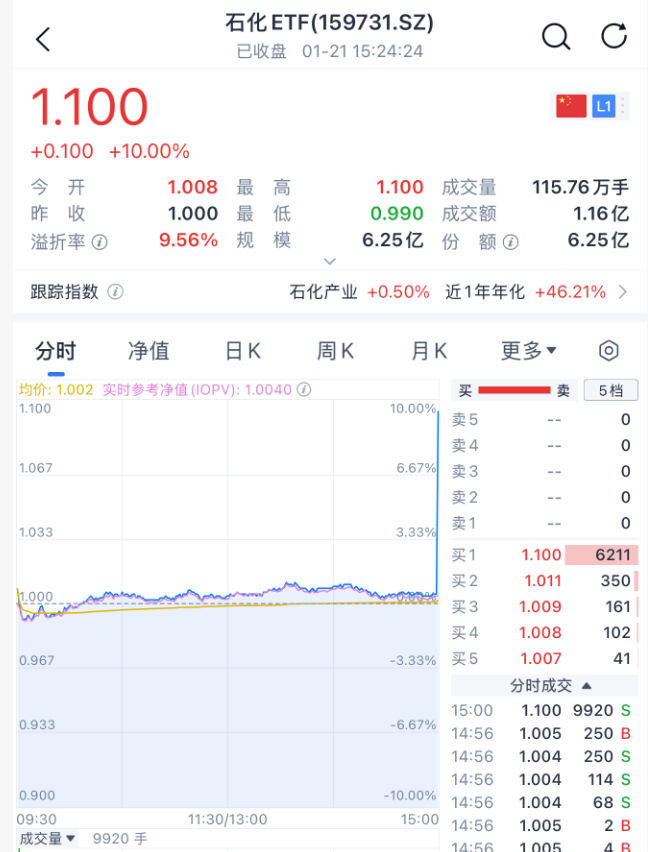This screenshot has height=852, width=648.
Task: Tap info icon after IOPV value
Action: click(304, 390)
